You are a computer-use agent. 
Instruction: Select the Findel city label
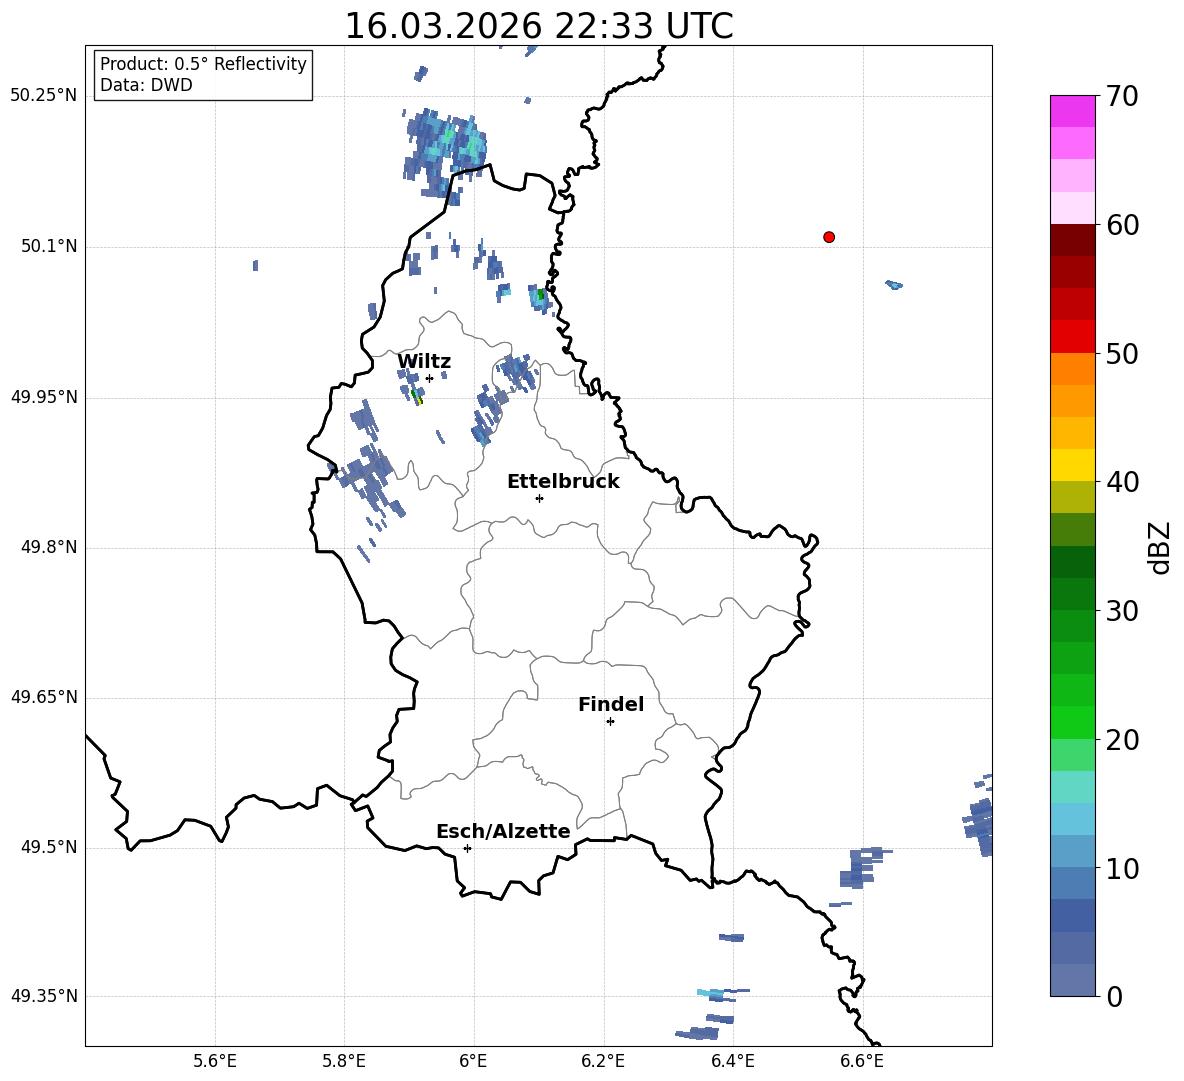pyautogui.click(x=611, y=704)
